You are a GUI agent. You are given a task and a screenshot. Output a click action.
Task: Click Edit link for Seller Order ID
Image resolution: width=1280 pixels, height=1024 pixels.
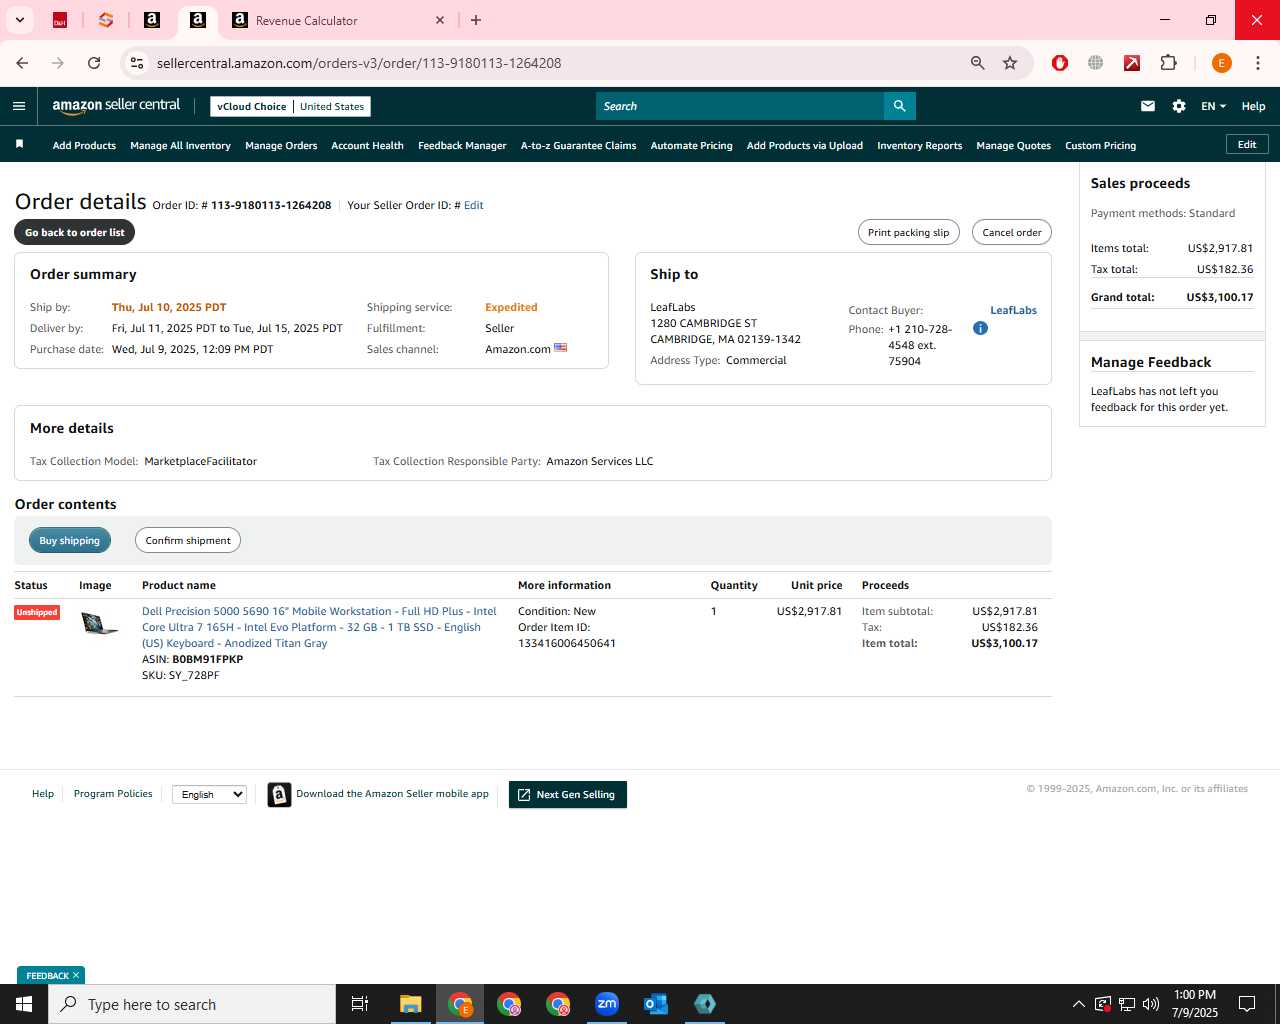tap(473, 205)
